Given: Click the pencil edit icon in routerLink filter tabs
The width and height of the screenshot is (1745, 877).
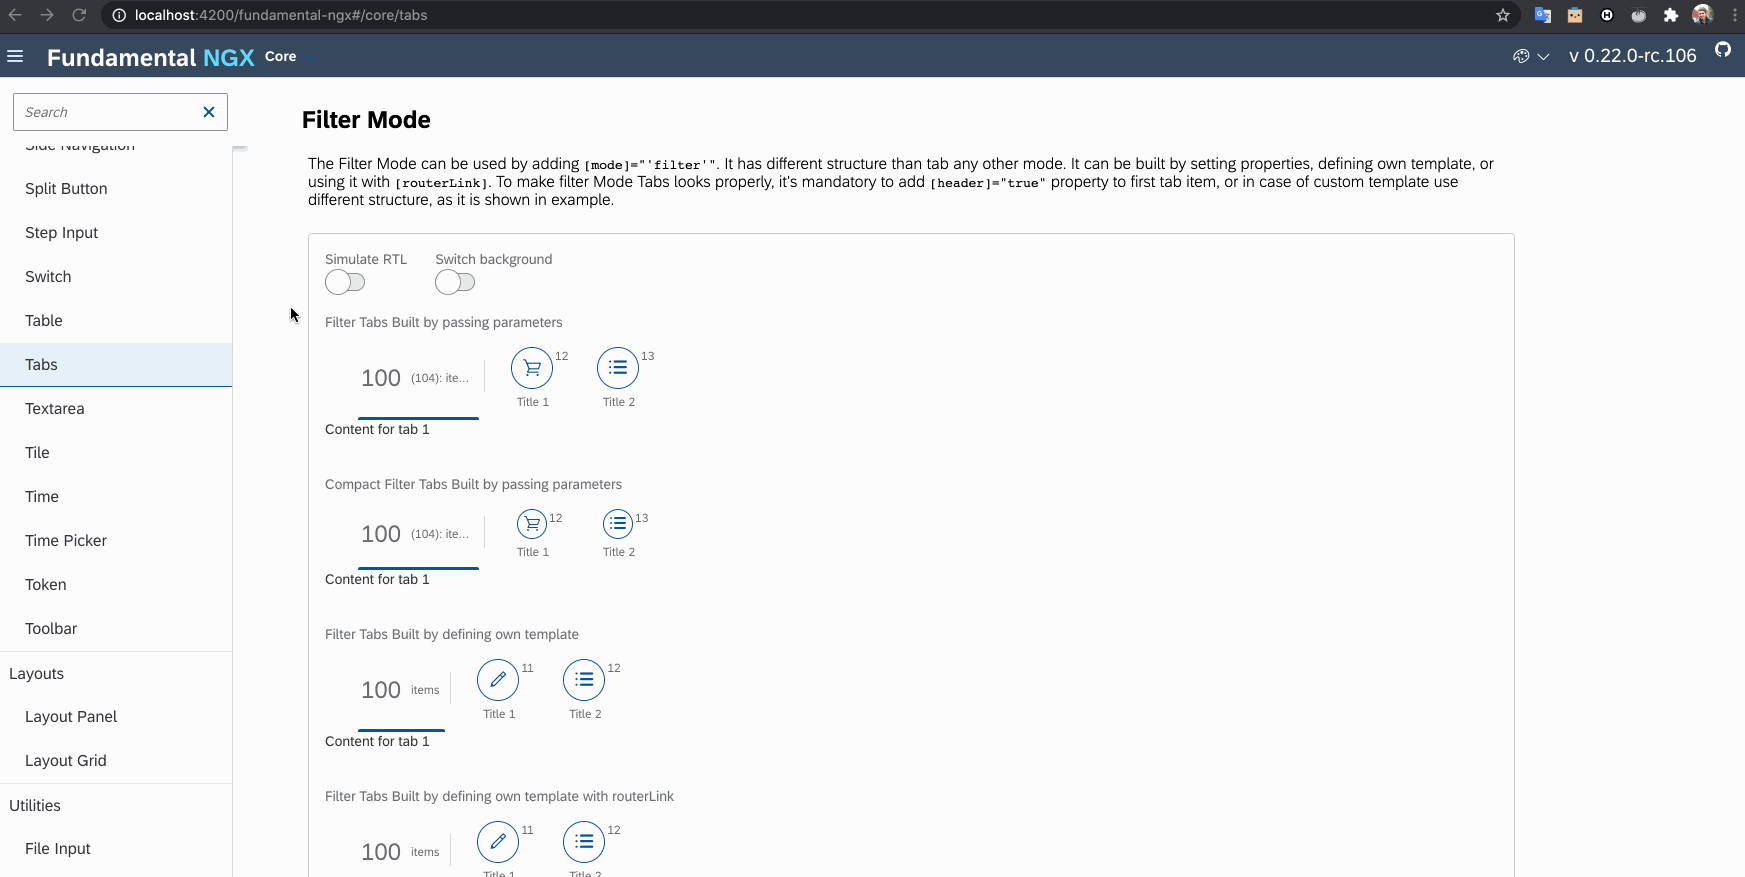Looking at the screenshot, I should (x=498, y=842).
